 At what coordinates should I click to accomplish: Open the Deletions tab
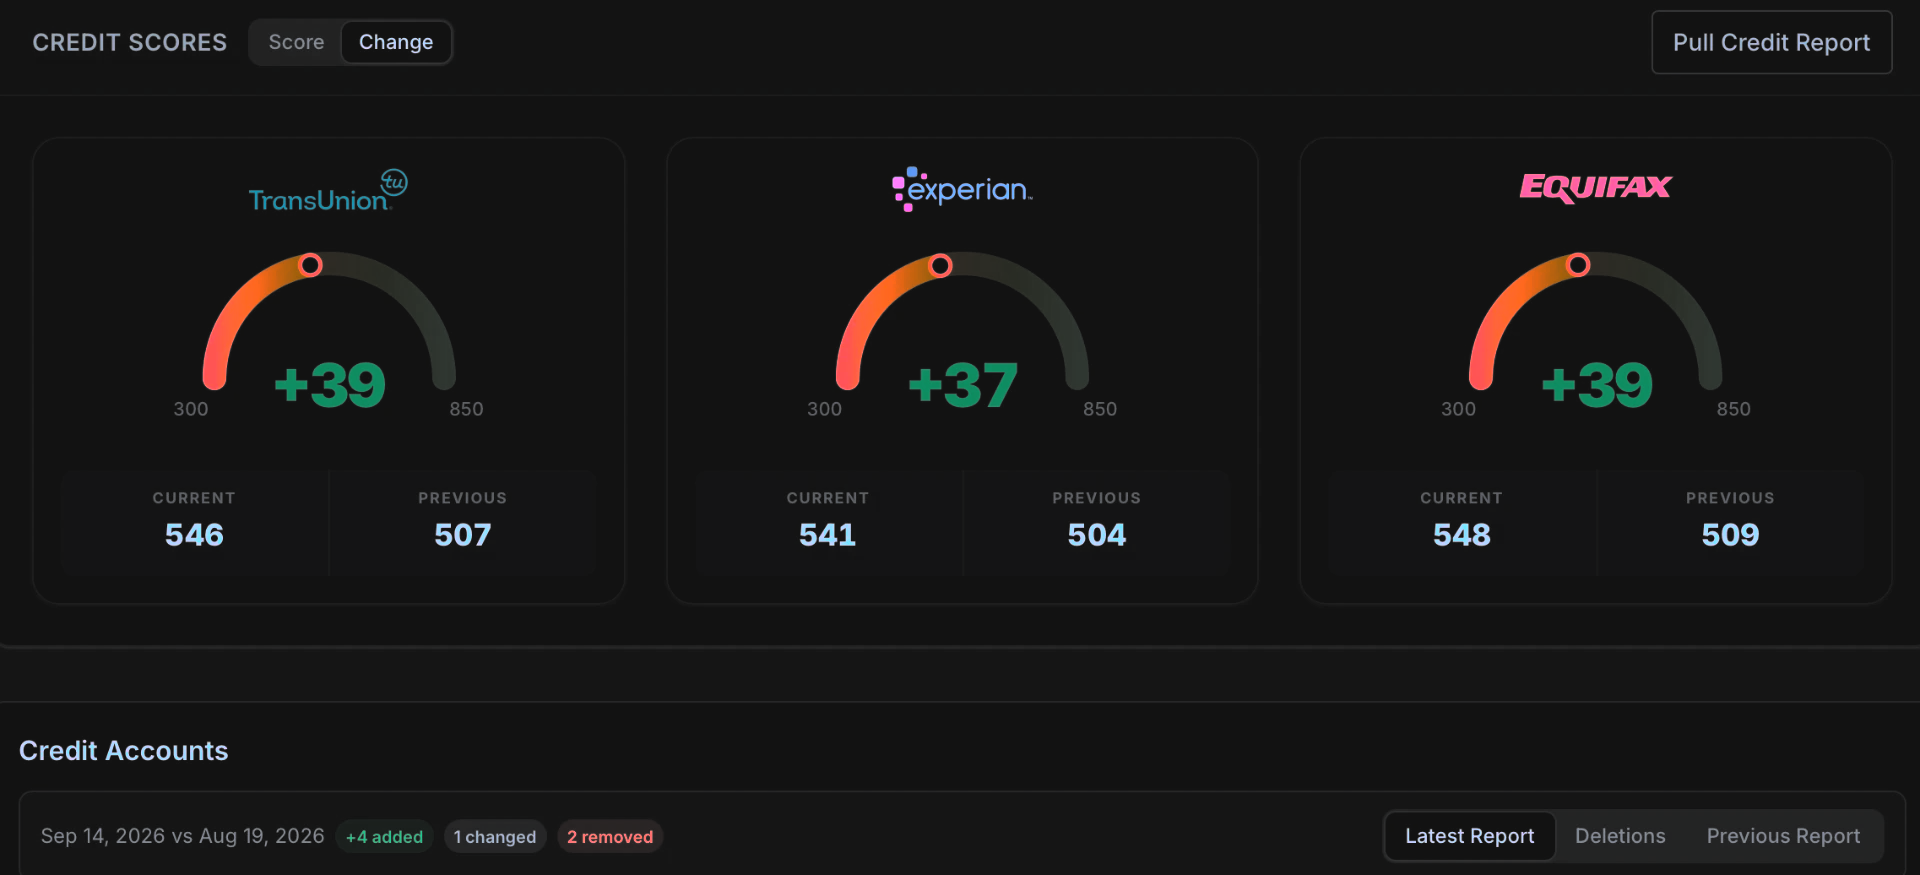tap(1620, 836)
